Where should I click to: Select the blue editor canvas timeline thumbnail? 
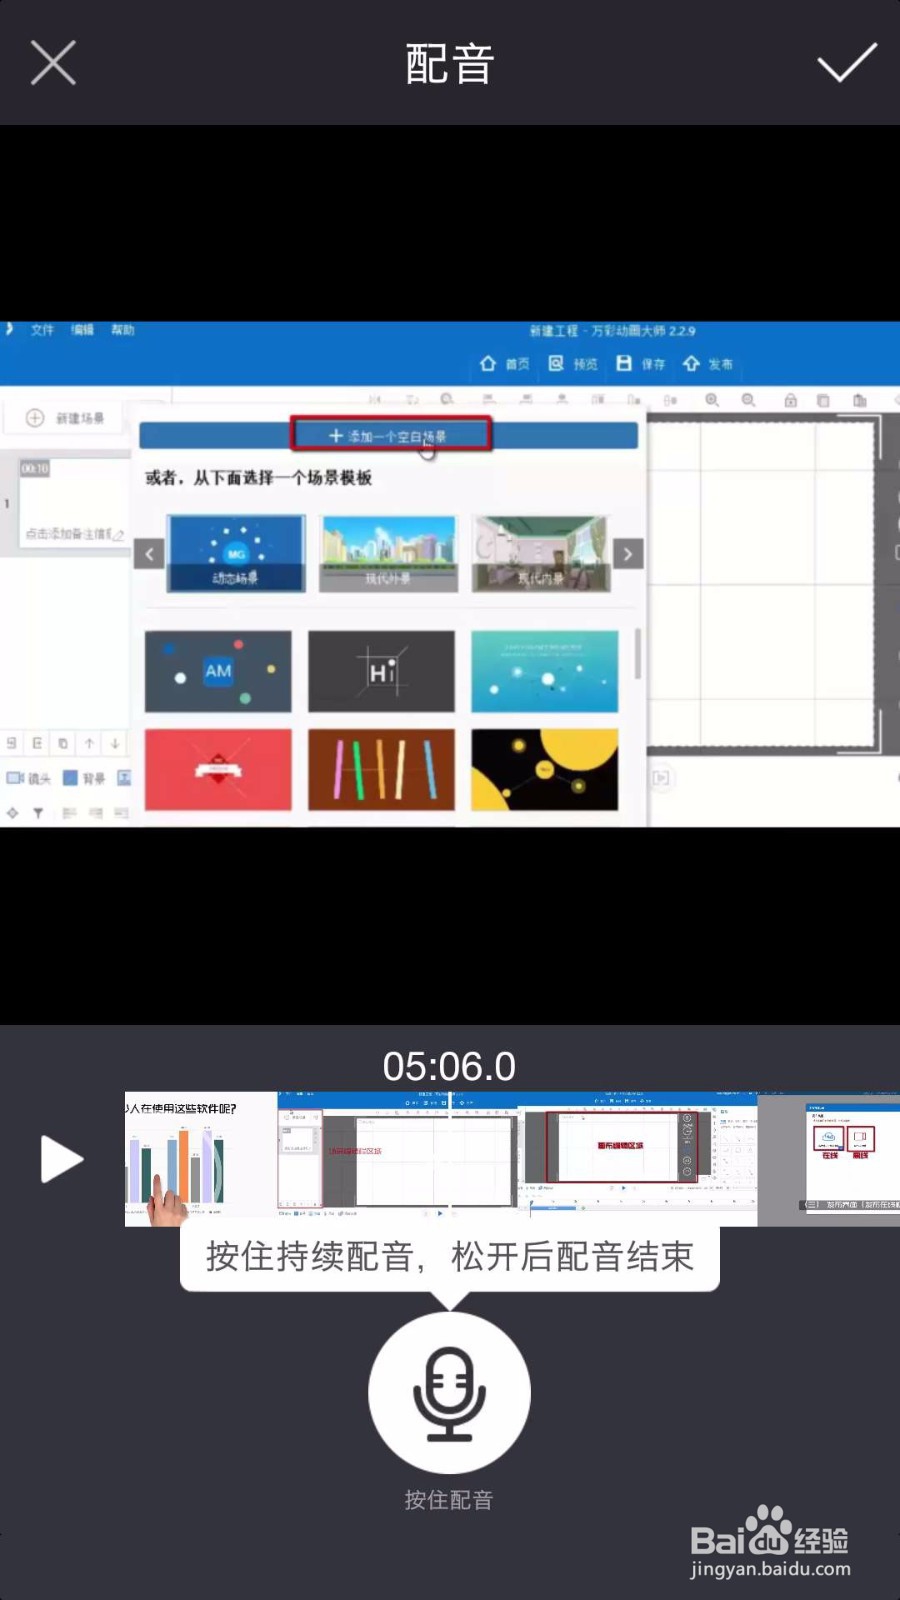click(x=397, y=1159)
